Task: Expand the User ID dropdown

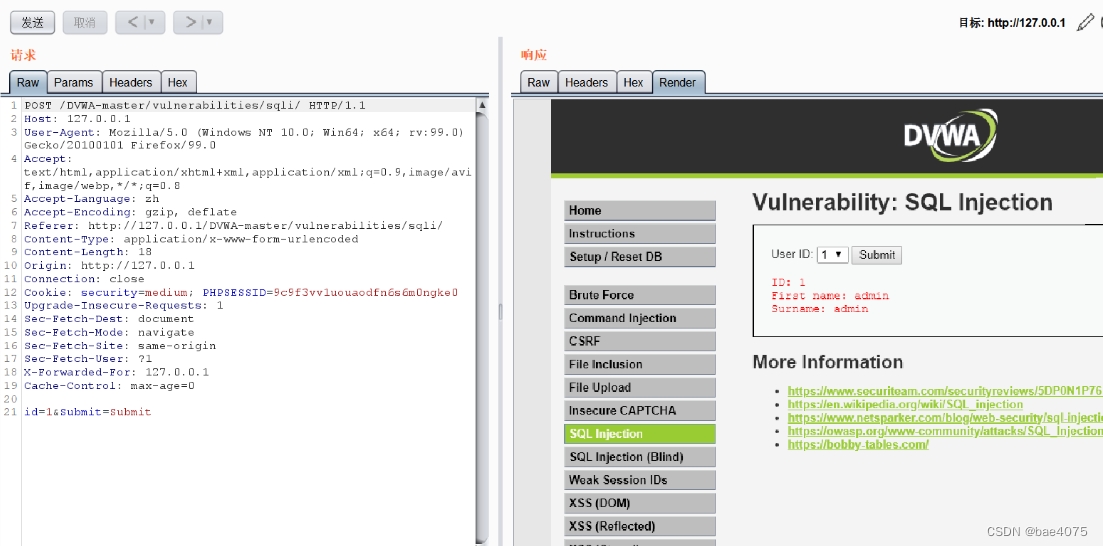Action: [x=832, y=255]
